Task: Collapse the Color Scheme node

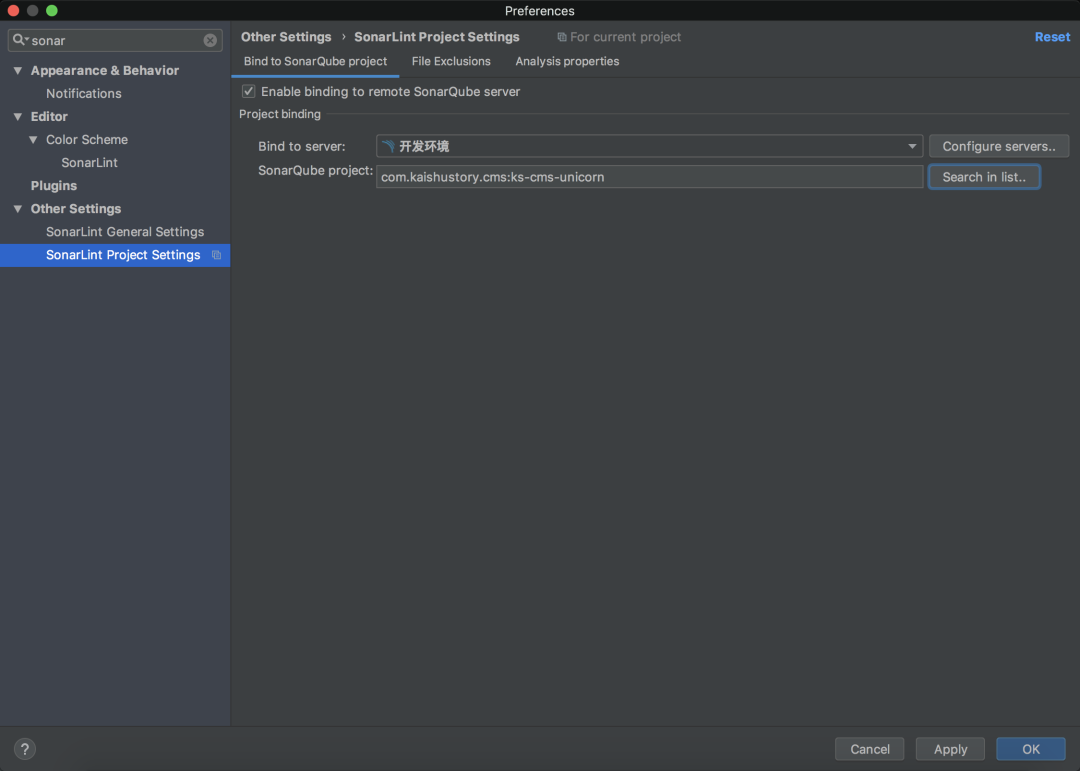Action: point(33,140)
